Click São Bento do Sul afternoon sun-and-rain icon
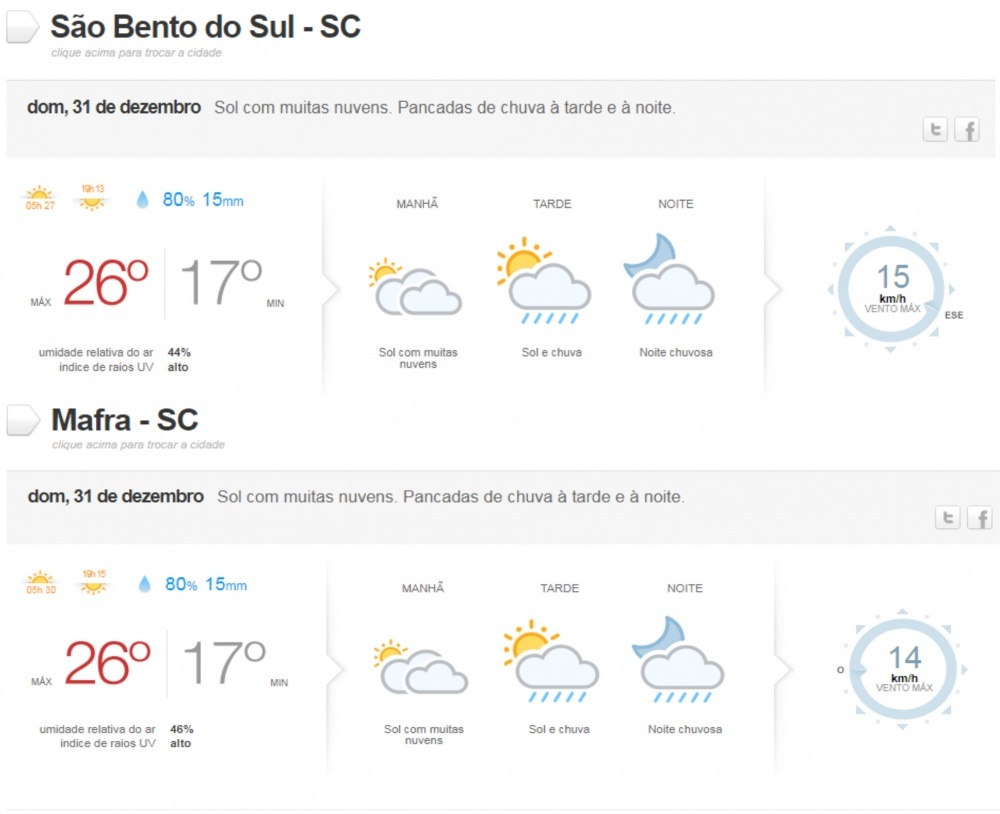The image size is (1000, 814). click(x=542, y=282)
